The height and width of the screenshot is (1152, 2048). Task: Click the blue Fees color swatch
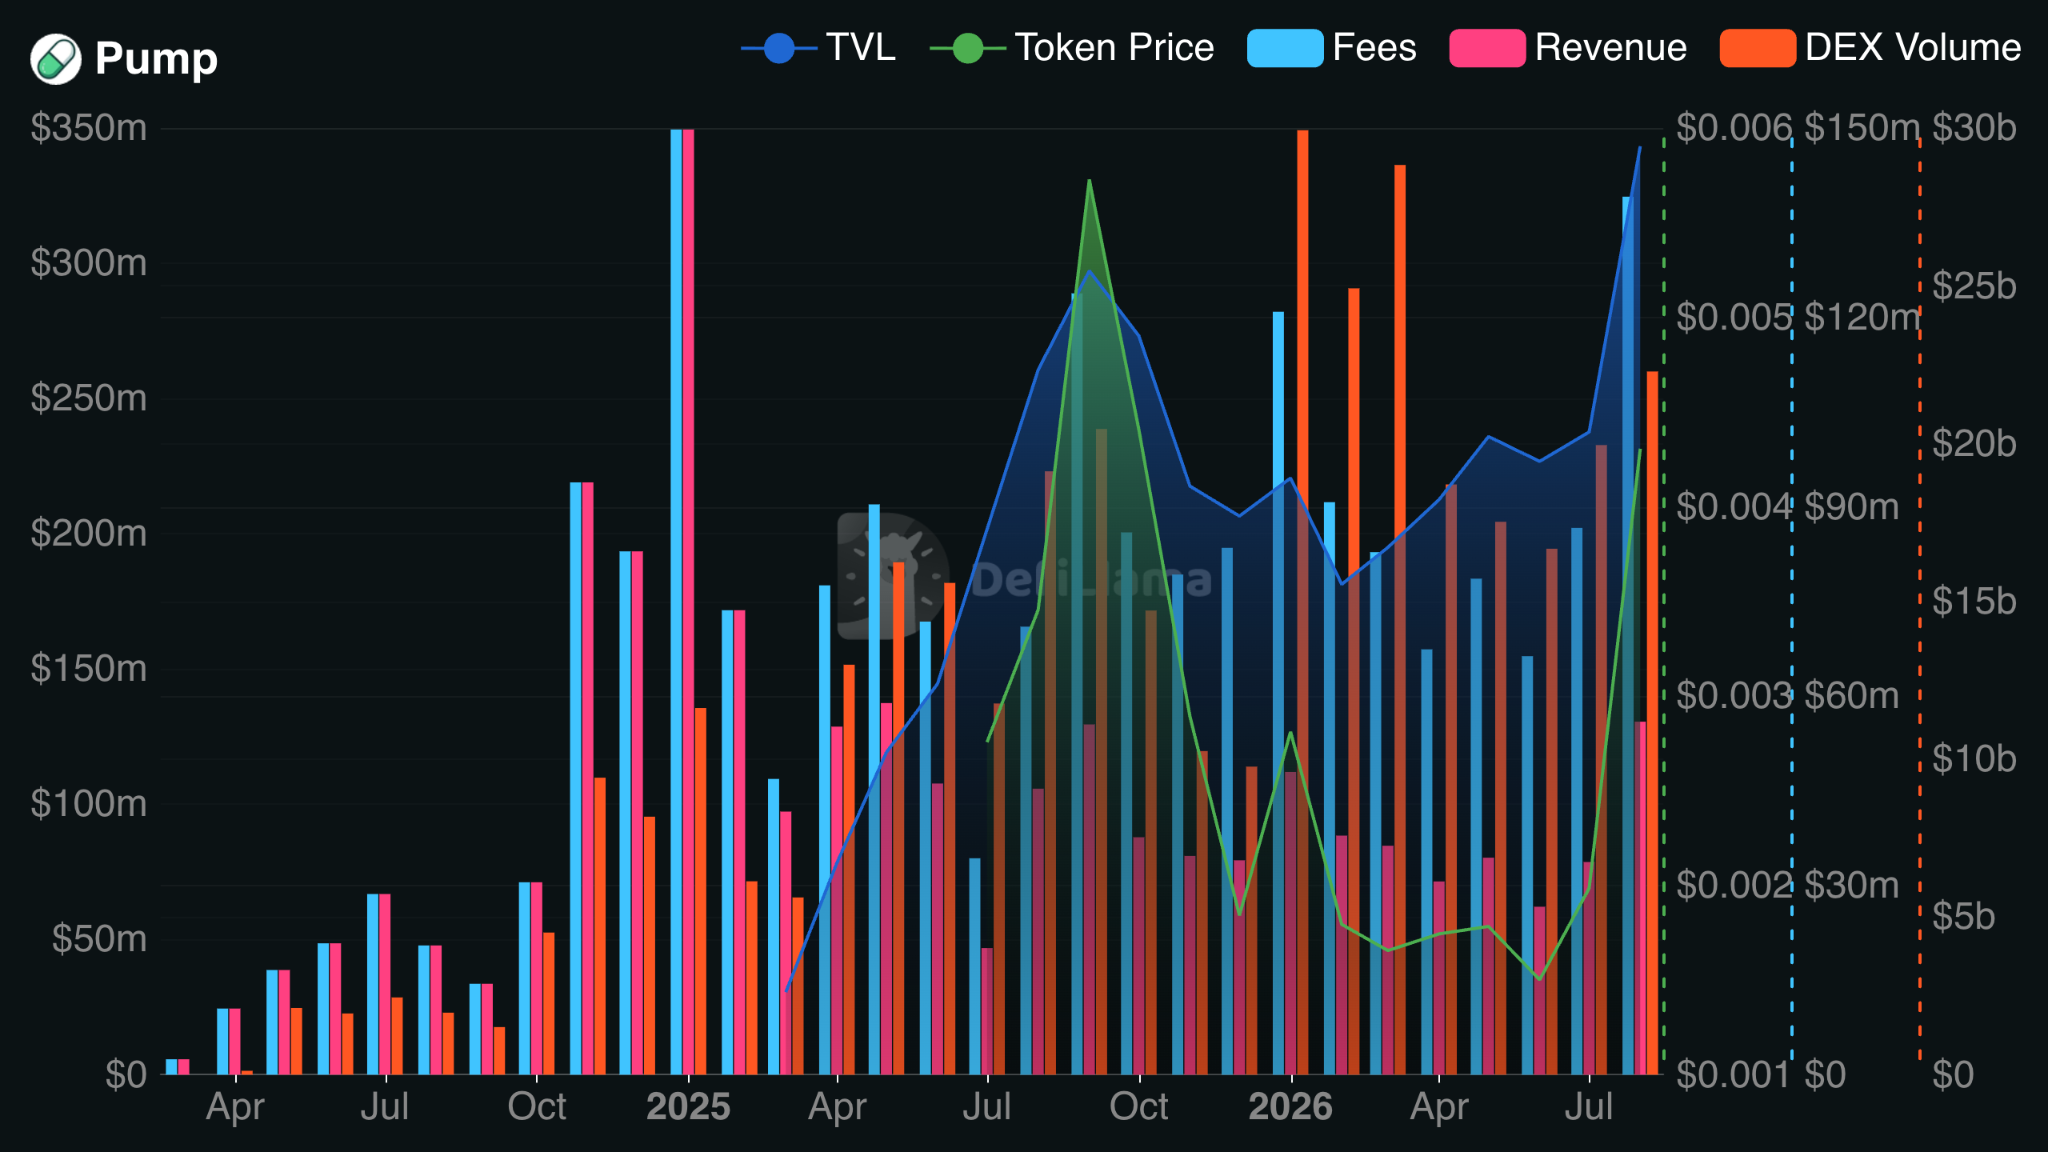pos(1285,48)
